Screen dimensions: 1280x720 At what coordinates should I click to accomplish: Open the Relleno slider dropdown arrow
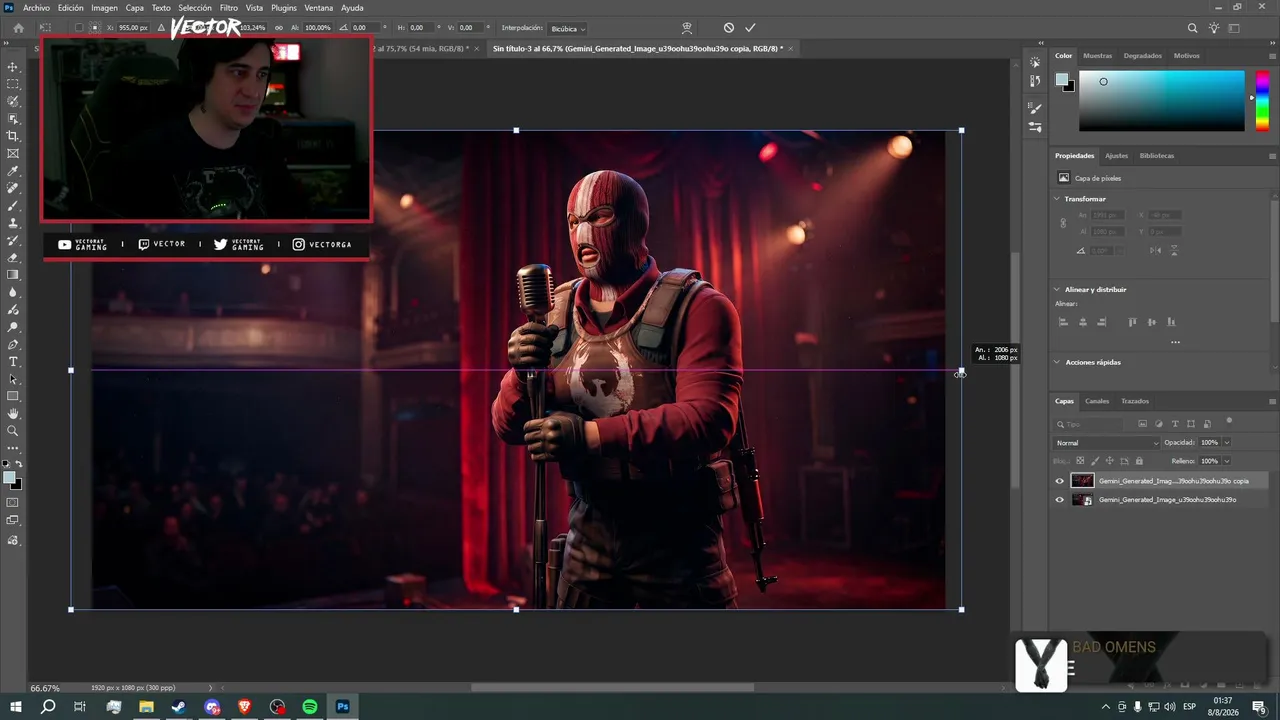click(x=1227, y=461)
